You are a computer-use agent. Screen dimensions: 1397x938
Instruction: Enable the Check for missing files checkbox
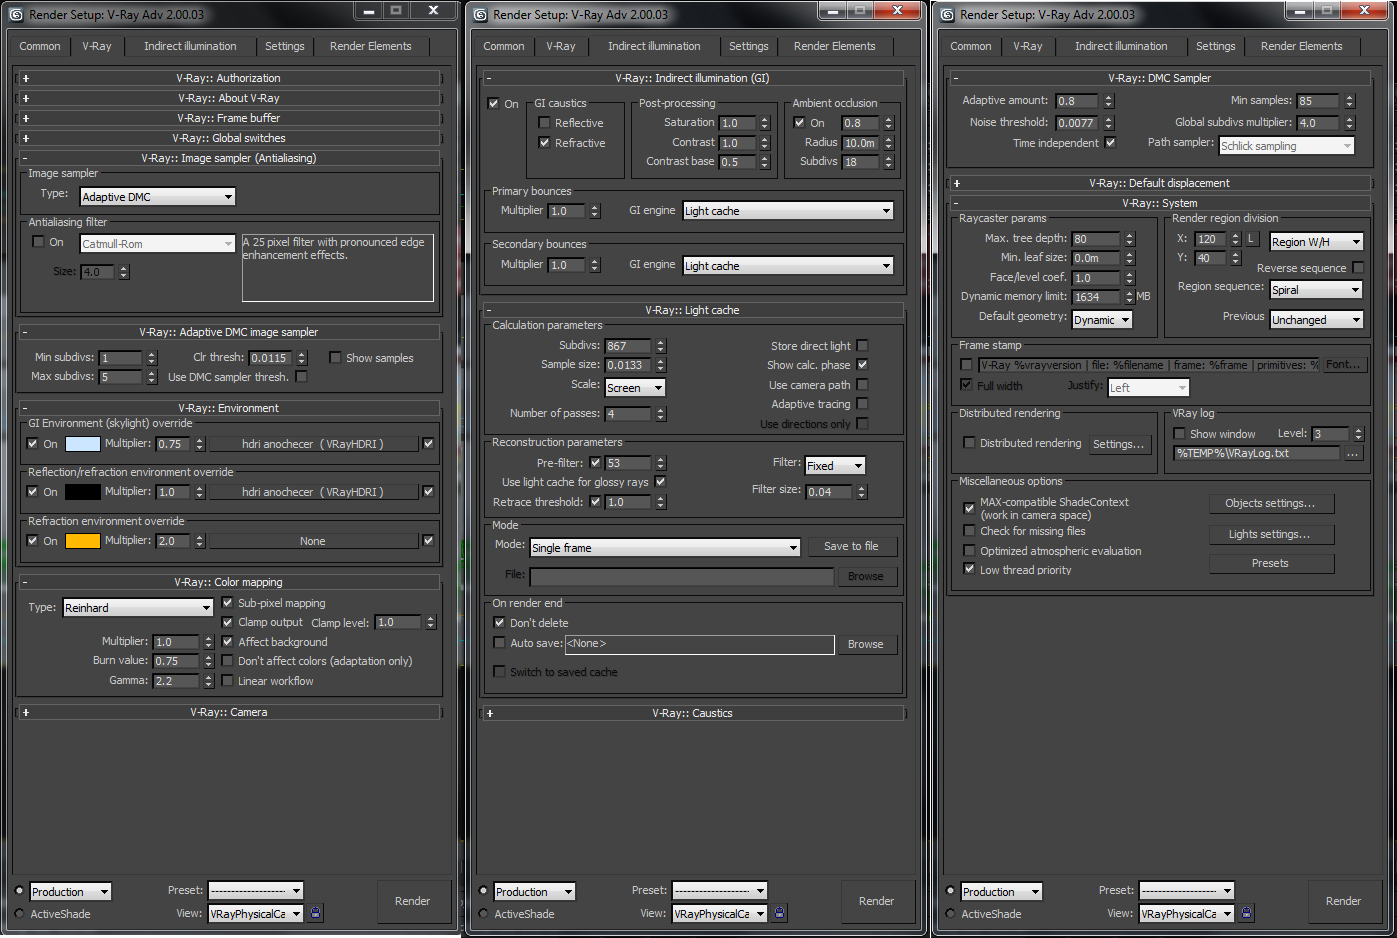click(x=969, y=531)
